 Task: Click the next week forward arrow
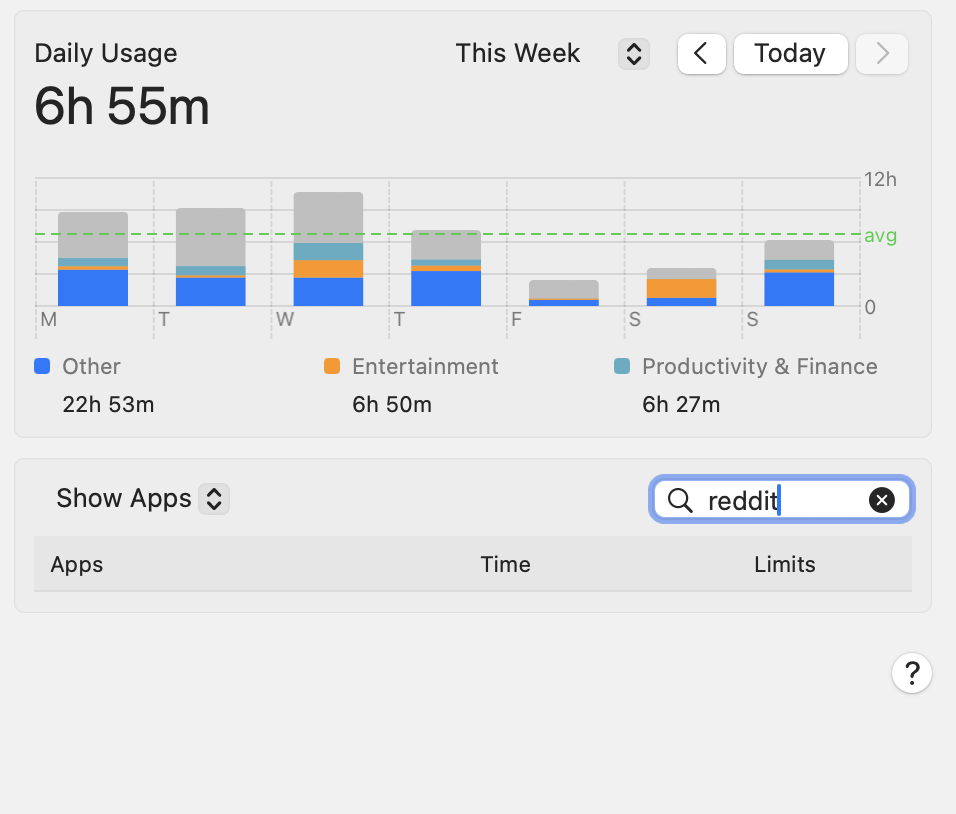(882, 54)
